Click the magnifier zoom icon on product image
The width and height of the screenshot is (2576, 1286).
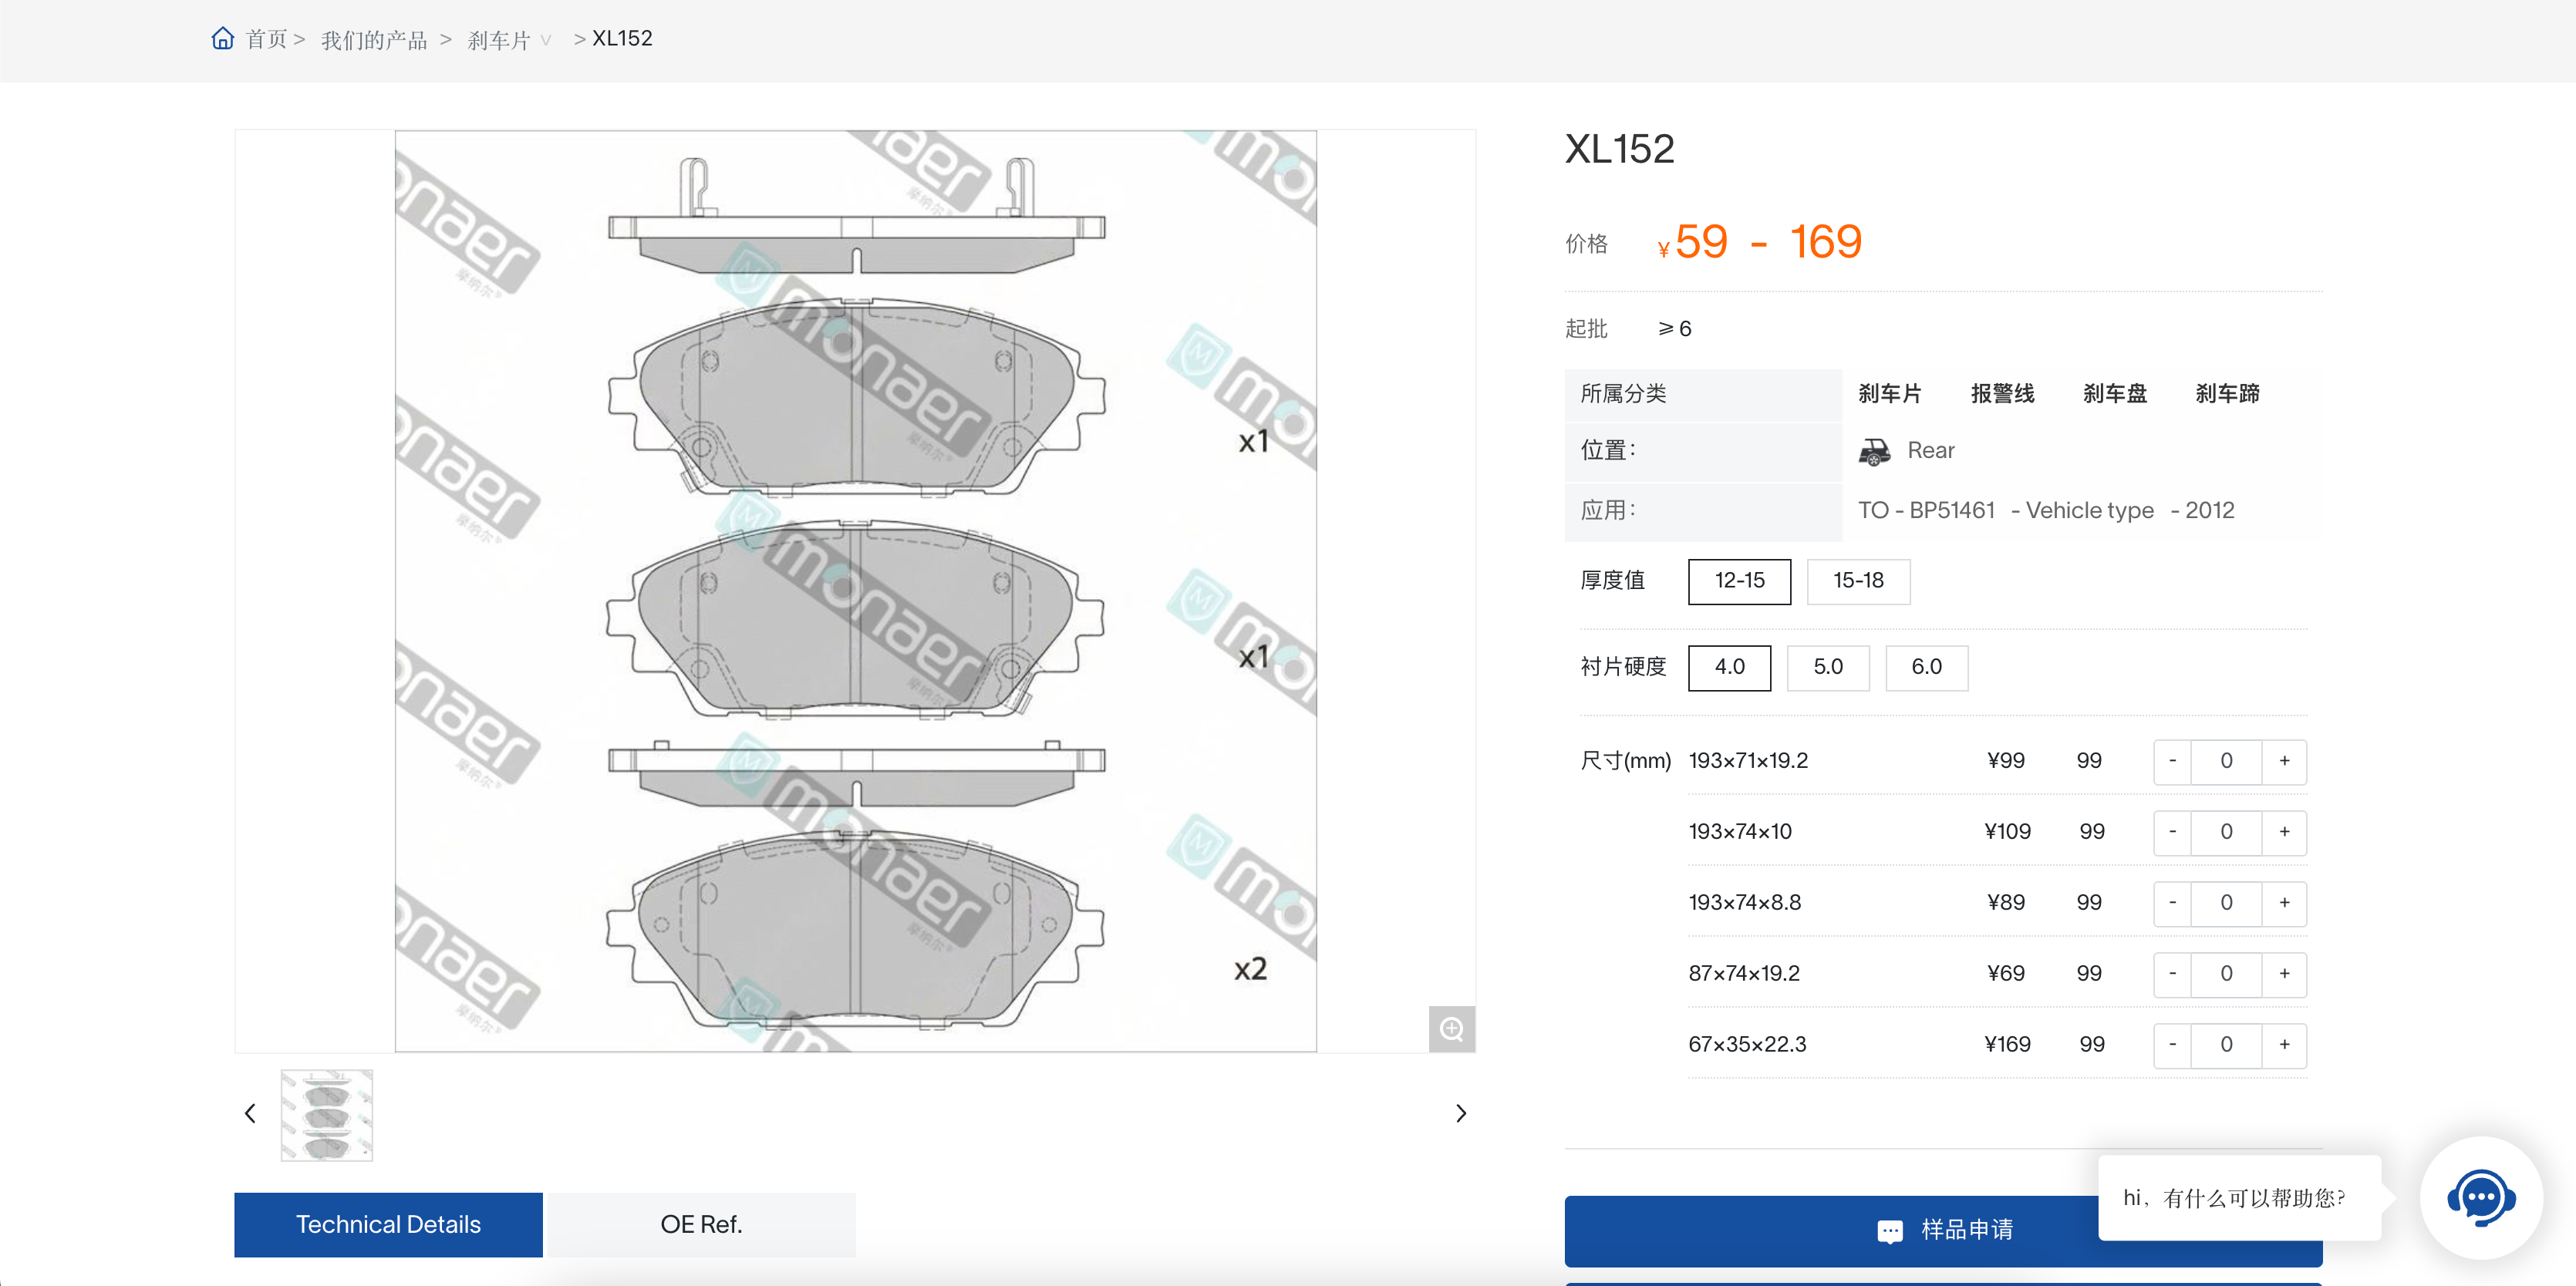(x=1451, y=1028)
